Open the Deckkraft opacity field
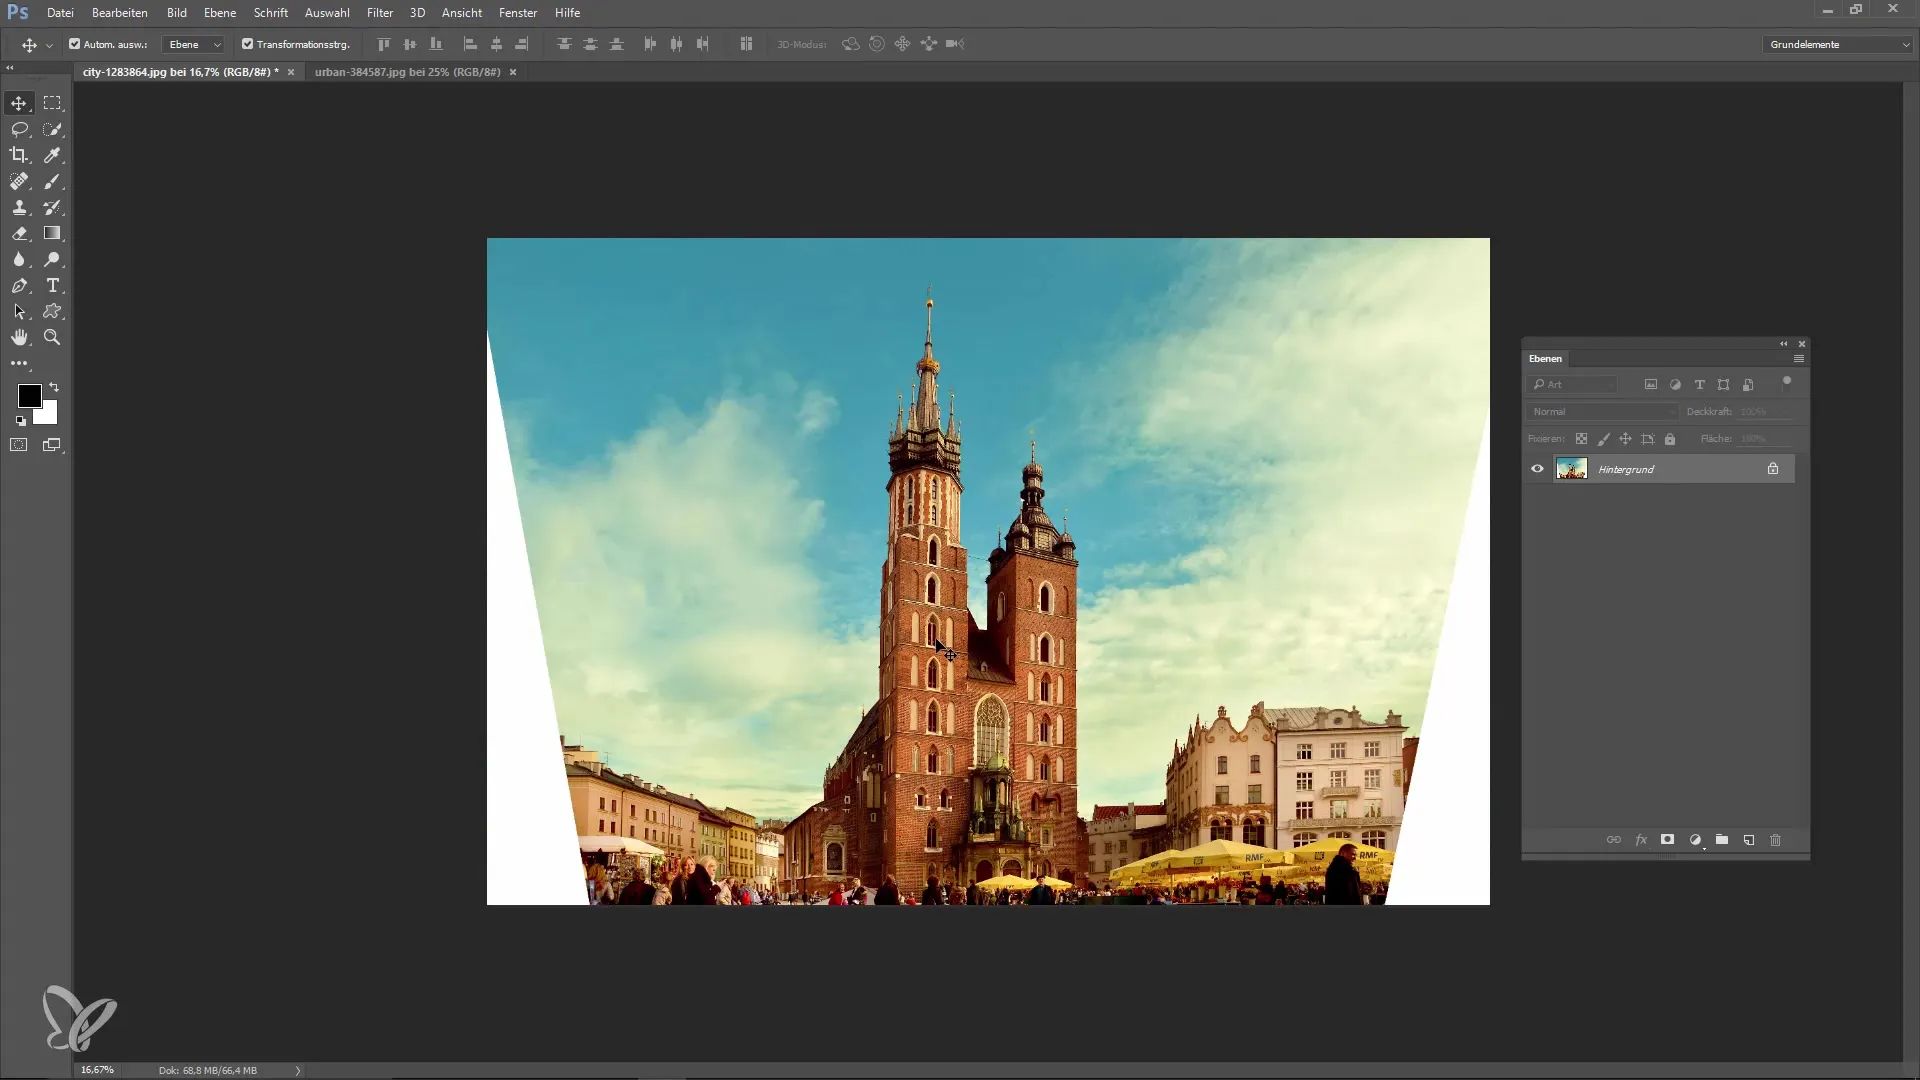The height and width of the screenshot is (1080, 1920). tap(1764, 412)
